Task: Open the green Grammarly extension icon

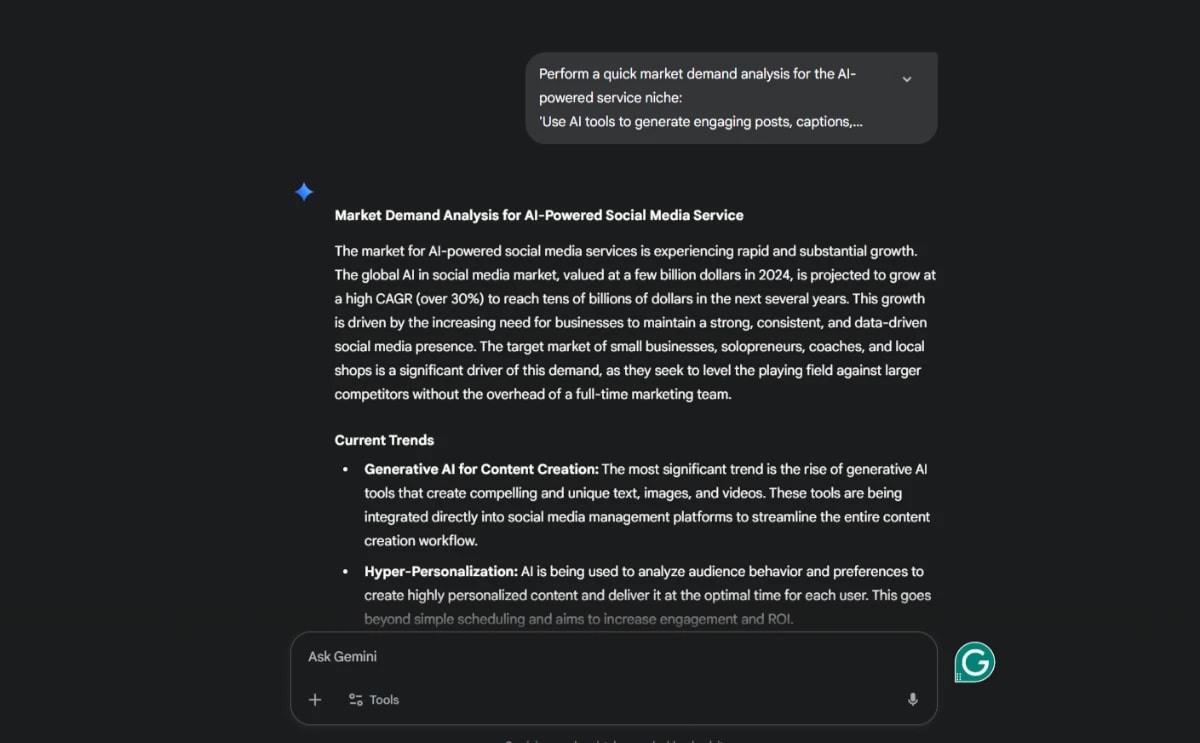Action: pyautogui.click(x=974, y=661)
